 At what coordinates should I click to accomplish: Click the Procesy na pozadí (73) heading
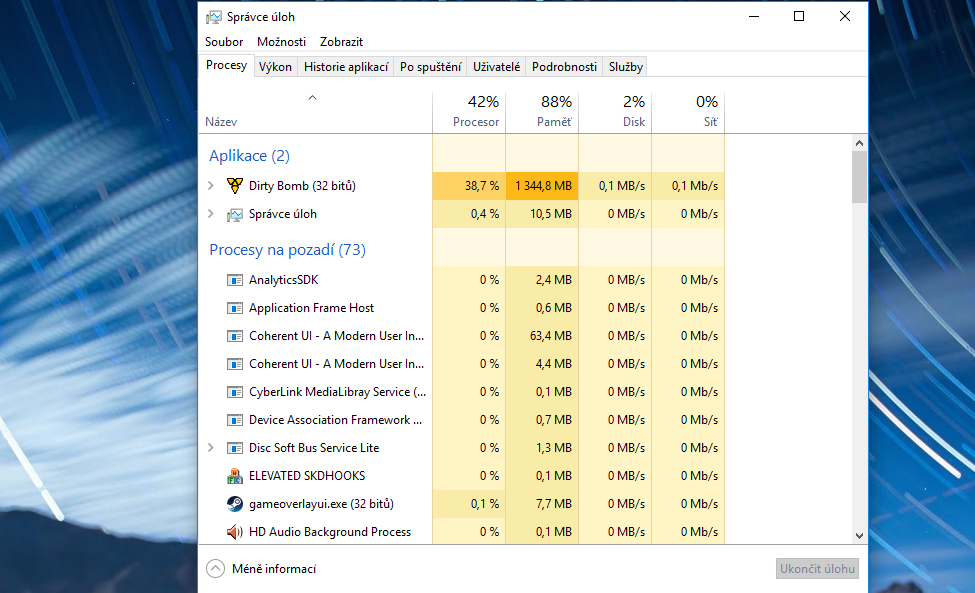click(287, 250)
